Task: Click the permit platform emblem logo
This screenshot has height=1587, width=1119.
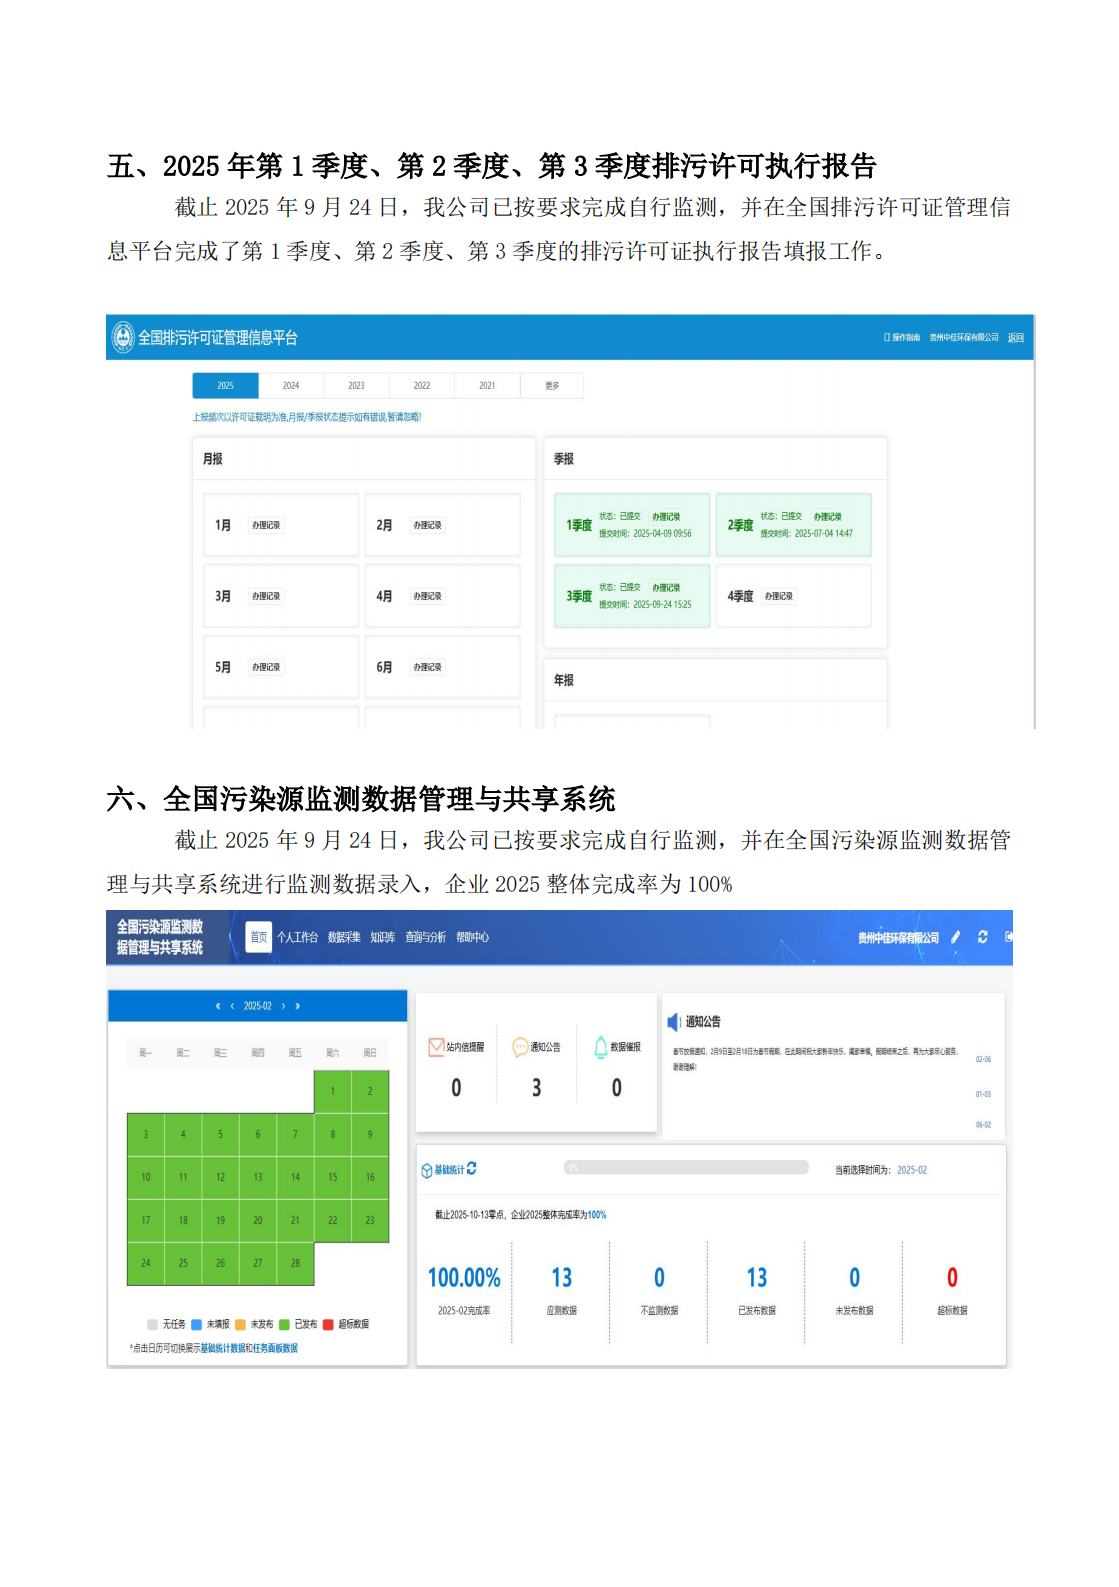Action: (x=123, y=337)
